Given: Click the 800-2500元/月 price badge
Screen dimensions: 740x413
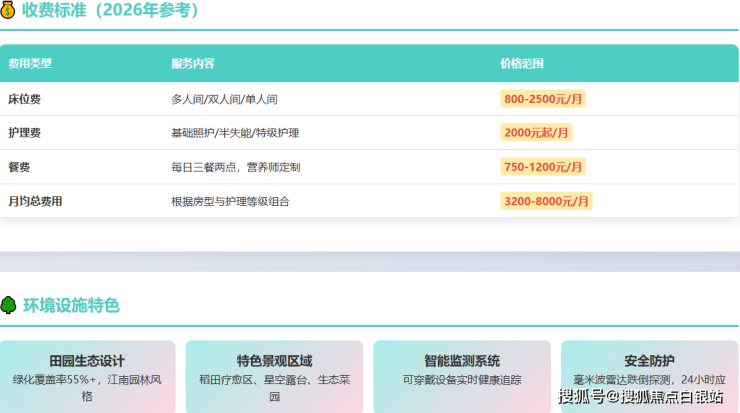Looking at the screenshot, I should pyautogui.click(x=544, y=99).
